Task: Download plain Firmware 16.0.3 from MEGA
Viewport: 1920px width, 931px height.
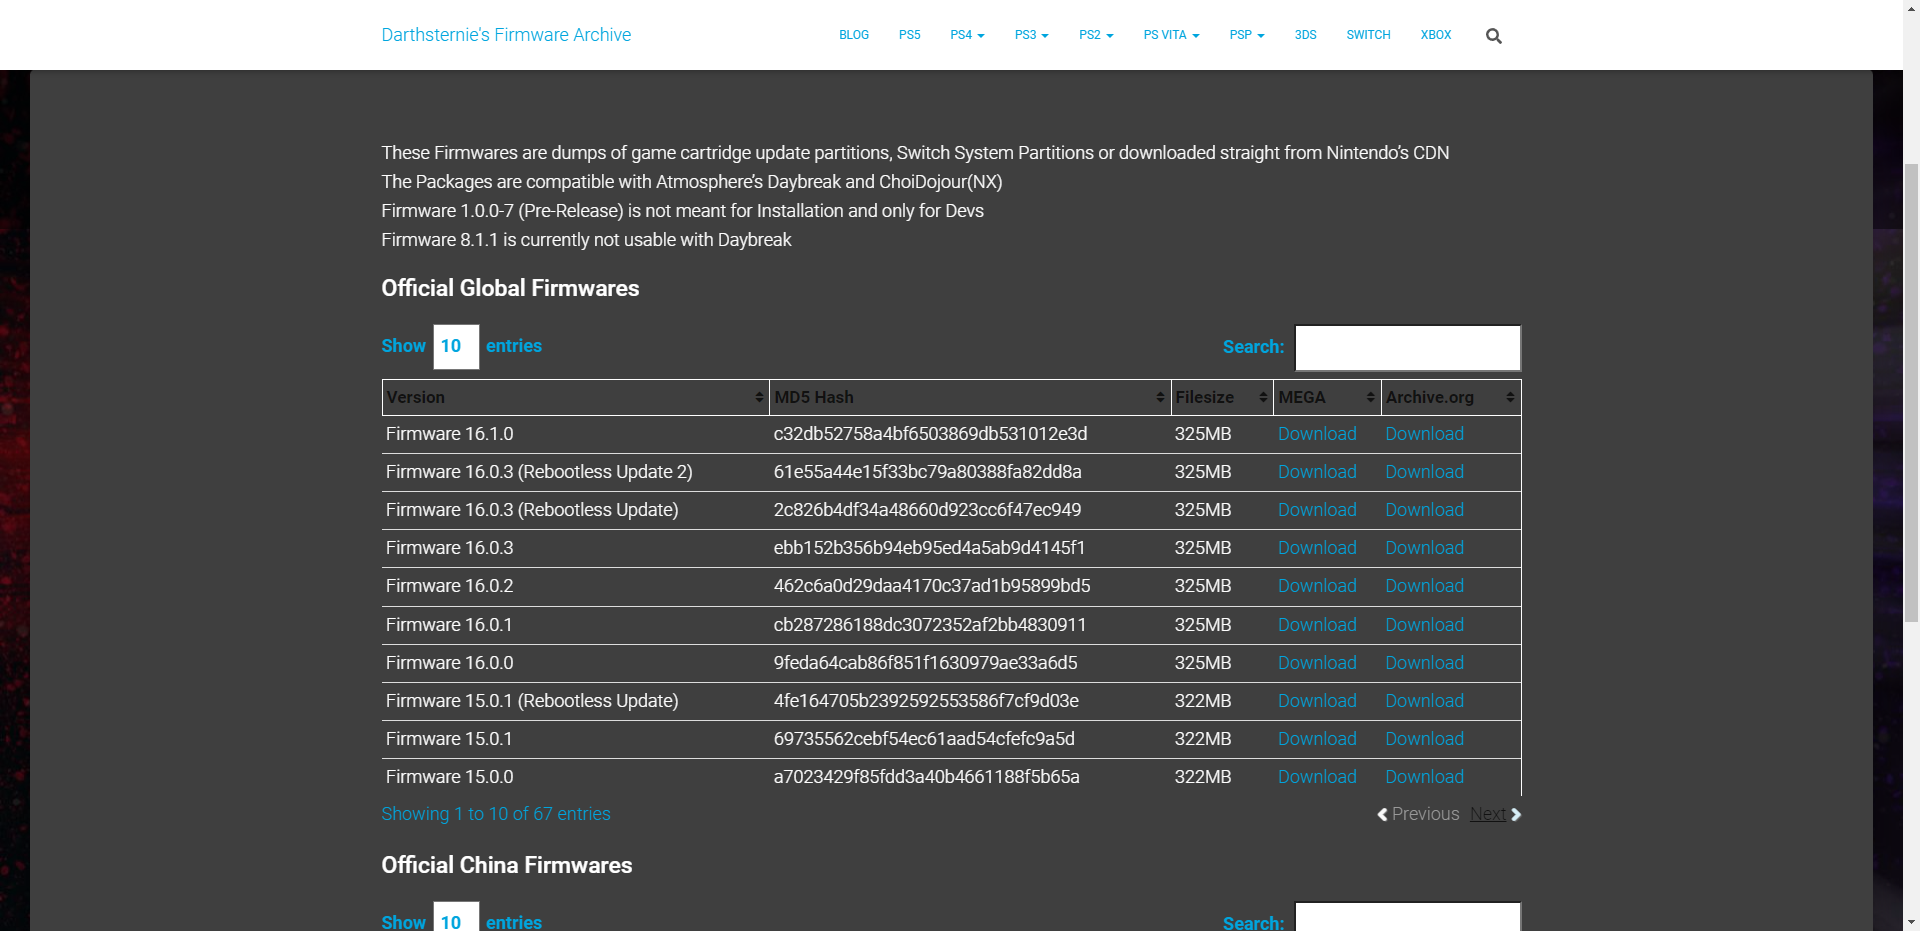Action: tap(1317, 548)
